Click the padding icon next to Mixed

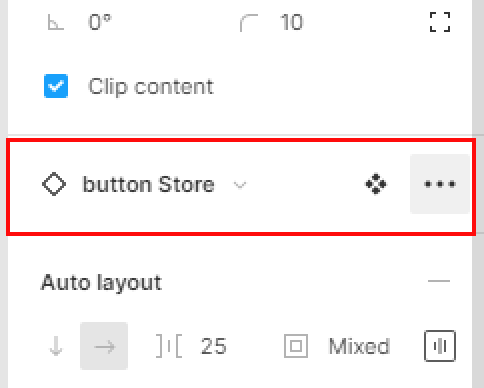pos(296,346)
